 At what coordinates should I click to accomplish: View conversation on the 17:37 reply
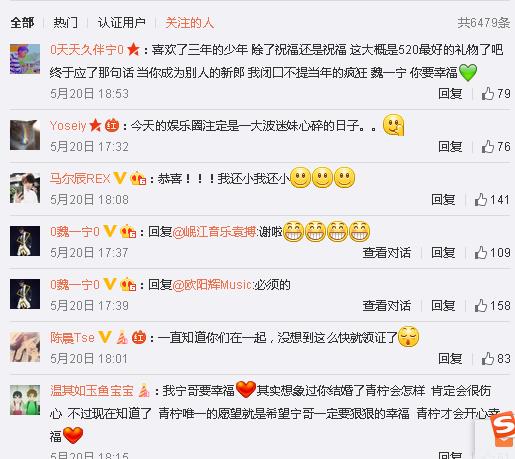pyautogui.click(x=387, y=253)
